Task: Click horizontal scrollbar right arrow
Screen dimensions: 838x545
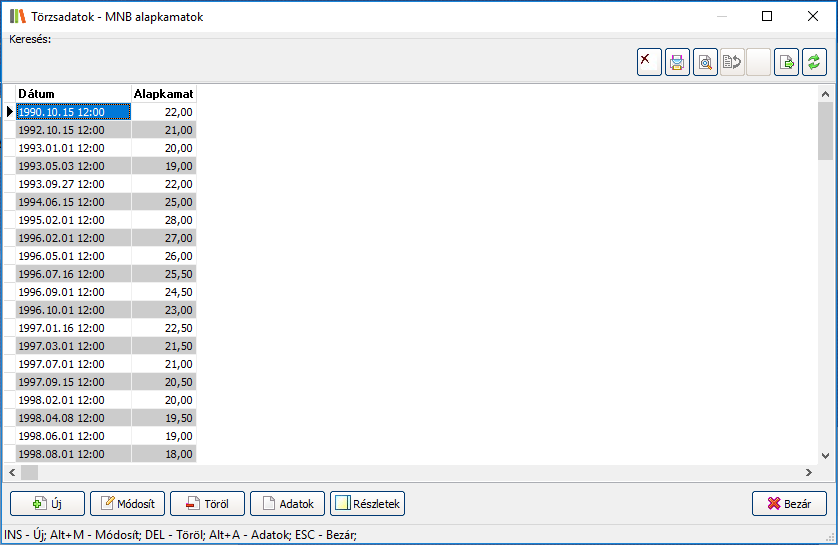Action: click(809, 472)
